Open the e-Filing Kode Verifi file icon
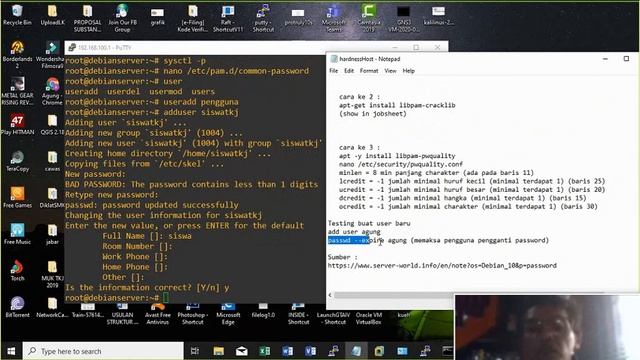Viewport: 640px width, 360px height. click(192, 18)
